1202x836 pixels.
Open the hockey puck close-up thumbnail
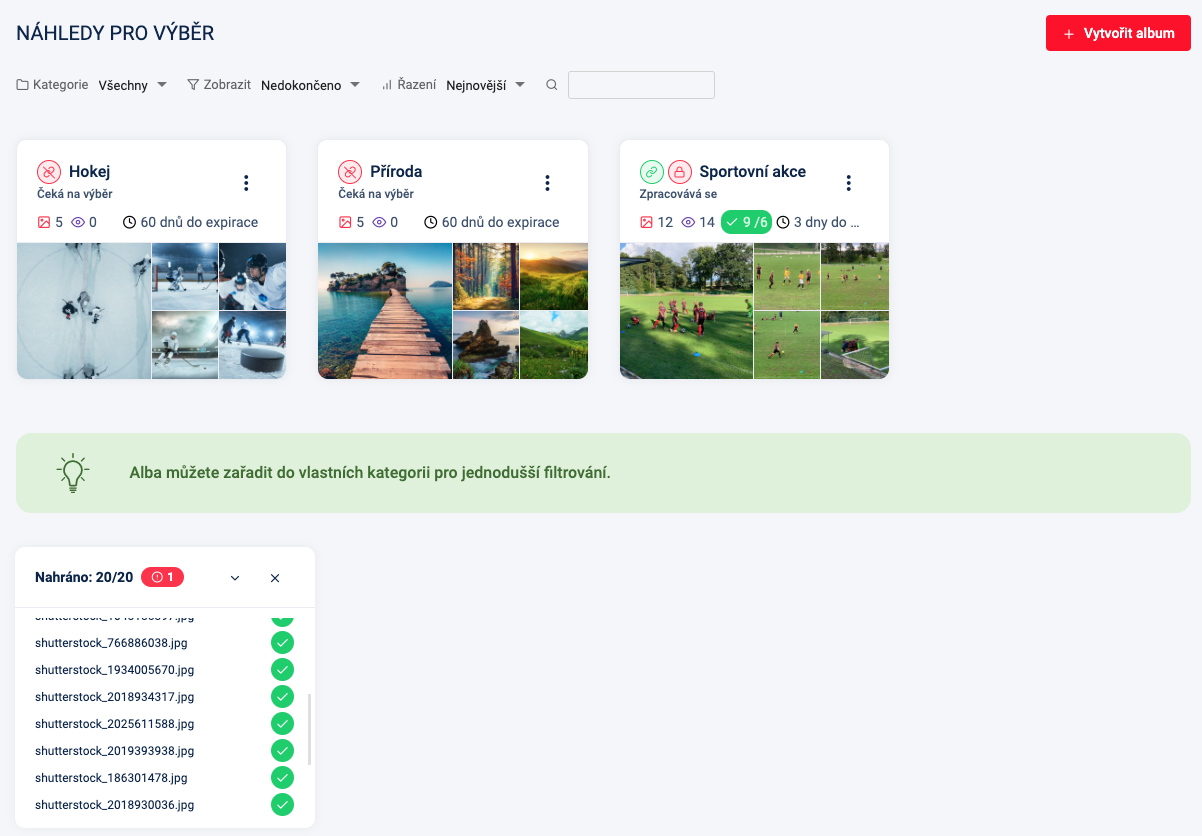click(x=253, y=345)
